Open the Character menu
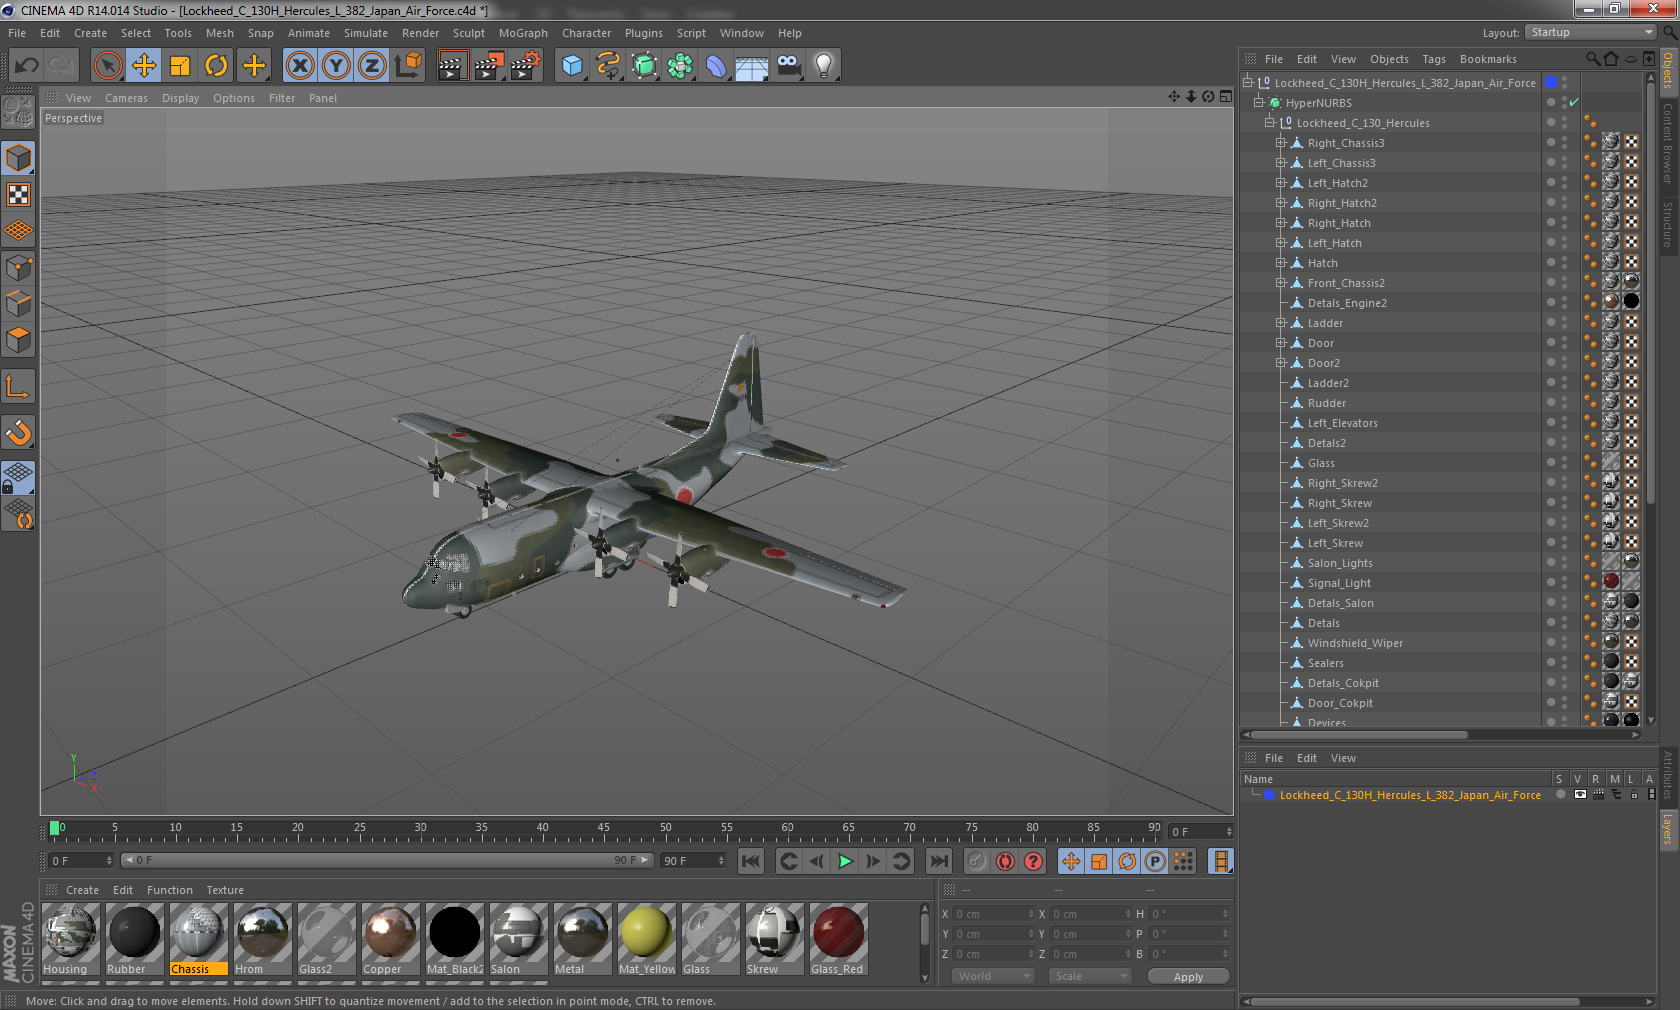The height and width of the screenshot is (1010, 1680). (586, 33)
